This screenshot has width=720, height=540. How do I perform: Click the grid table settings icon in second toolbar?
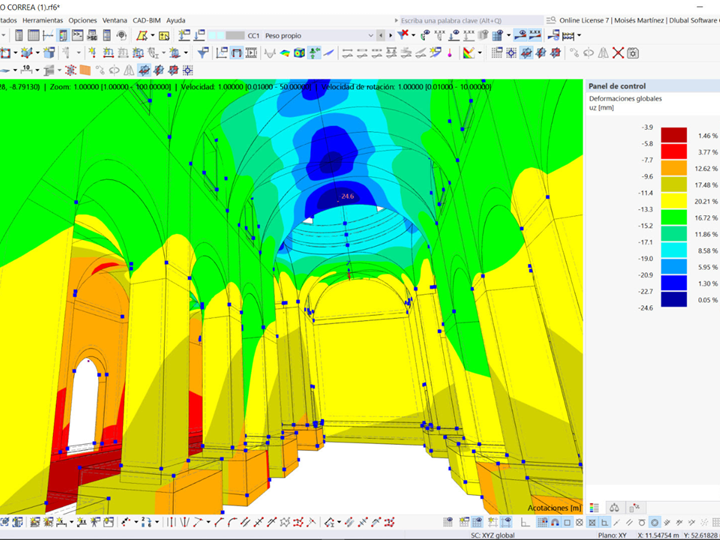(x=497, y=53)
